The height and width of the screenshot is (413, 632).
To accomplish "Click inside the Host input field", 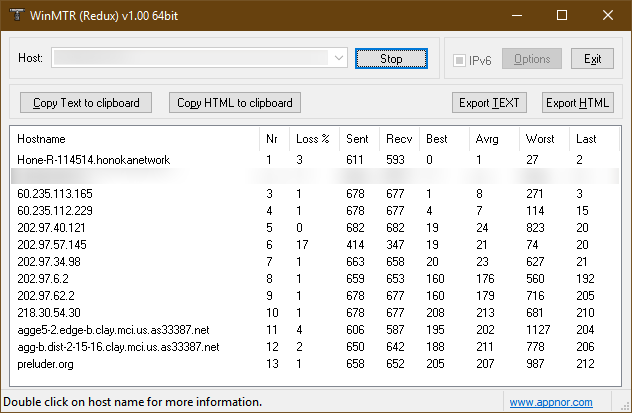I will click(x=190, y=59).
